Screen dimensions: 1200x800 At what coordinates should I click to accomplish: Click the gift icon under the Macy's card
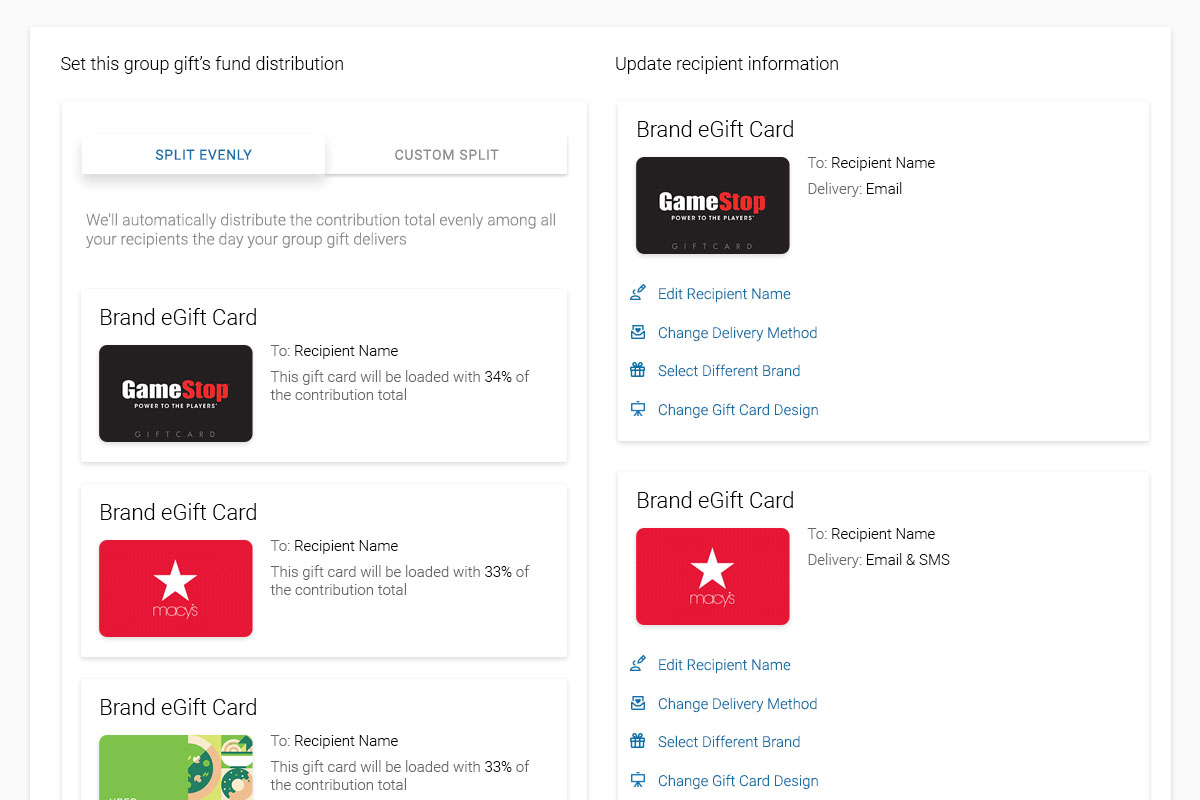(x=638, y=741)
